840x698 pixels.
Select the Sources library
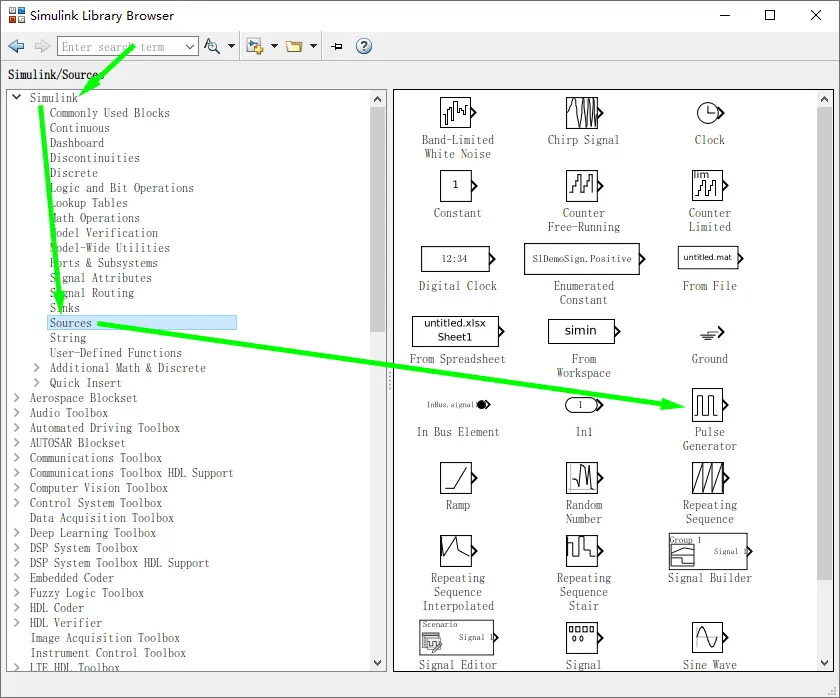coord(142,322)
